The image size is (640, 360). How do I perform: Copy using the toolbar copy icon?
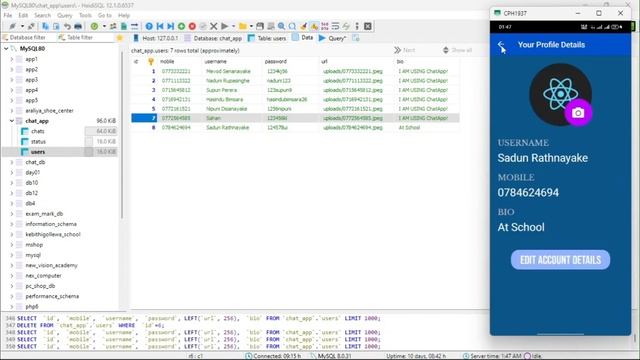pos(45,26)
